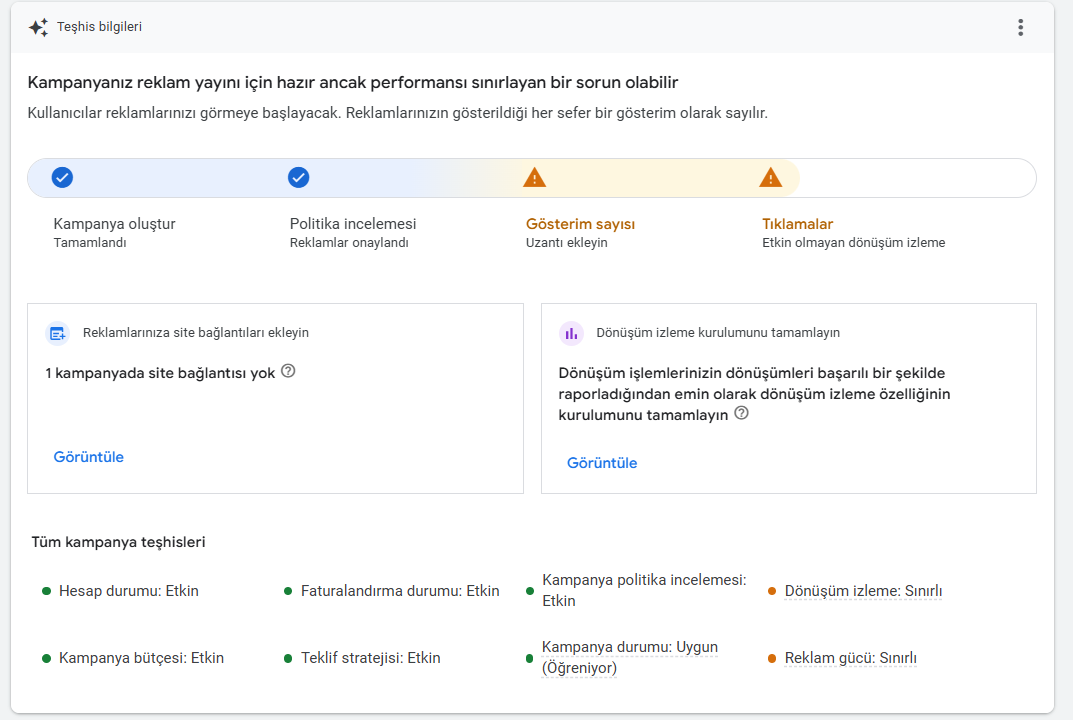Select the Gösterim sayısı step label
1073x720 pixels.
tap(580, 224)
